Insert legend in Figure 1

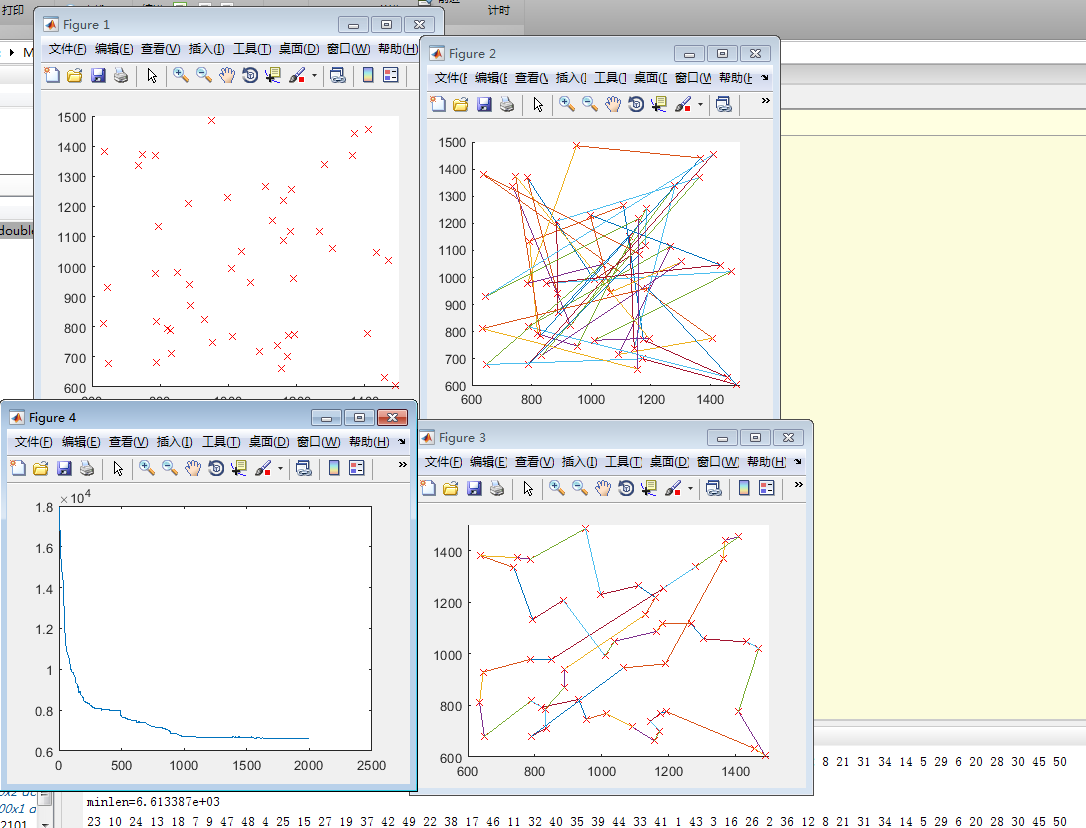pos(391,75)
